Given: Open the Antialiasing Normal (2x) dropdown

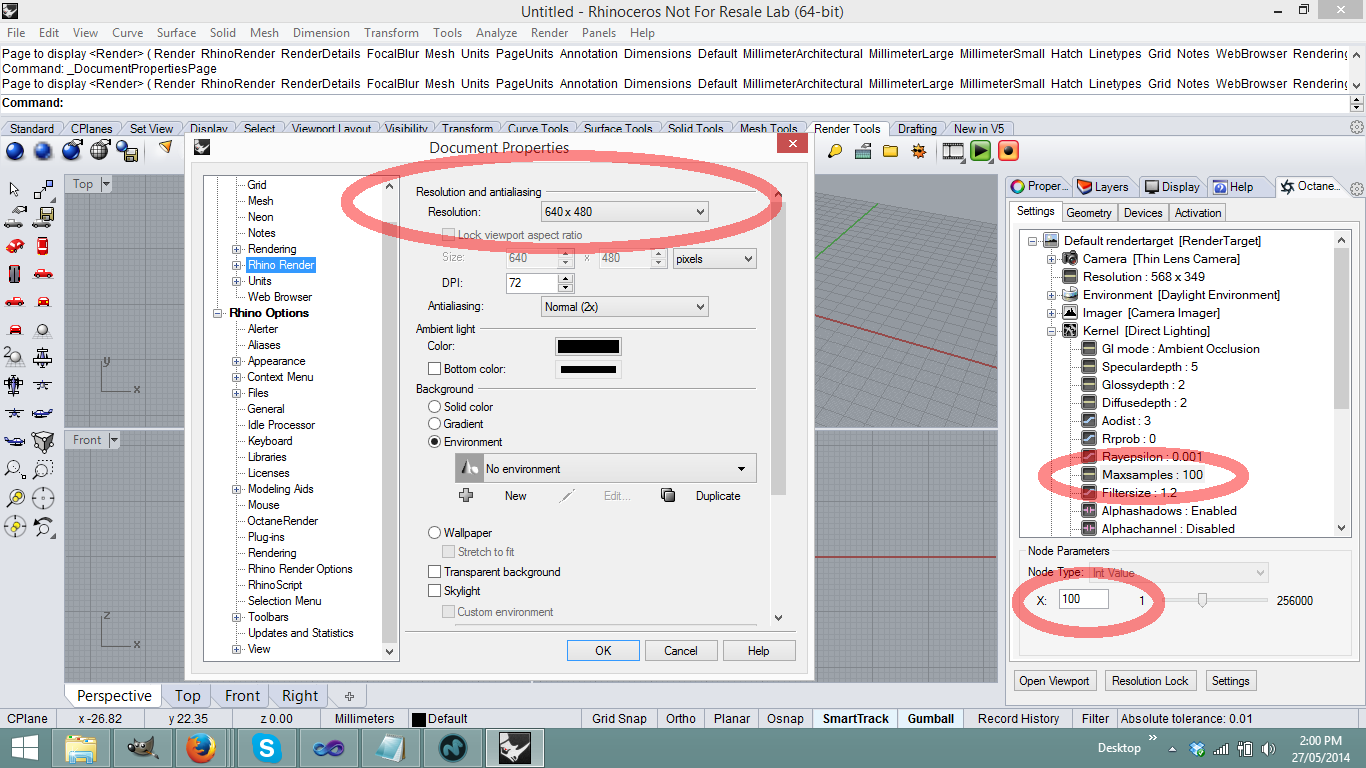Looking at the screenshot, I should [624, 307].
